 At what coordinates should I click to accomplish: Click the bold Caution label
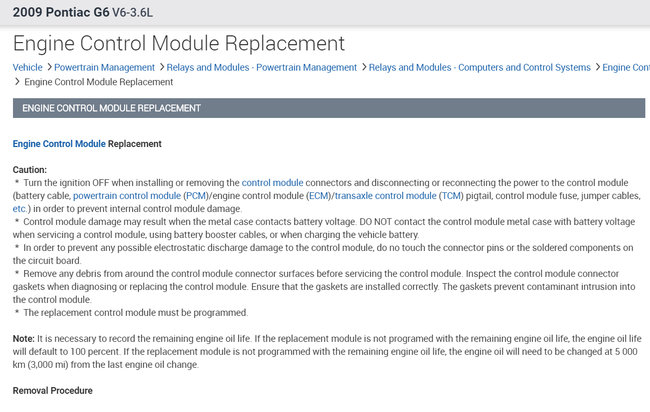click(x=29, y=170)
